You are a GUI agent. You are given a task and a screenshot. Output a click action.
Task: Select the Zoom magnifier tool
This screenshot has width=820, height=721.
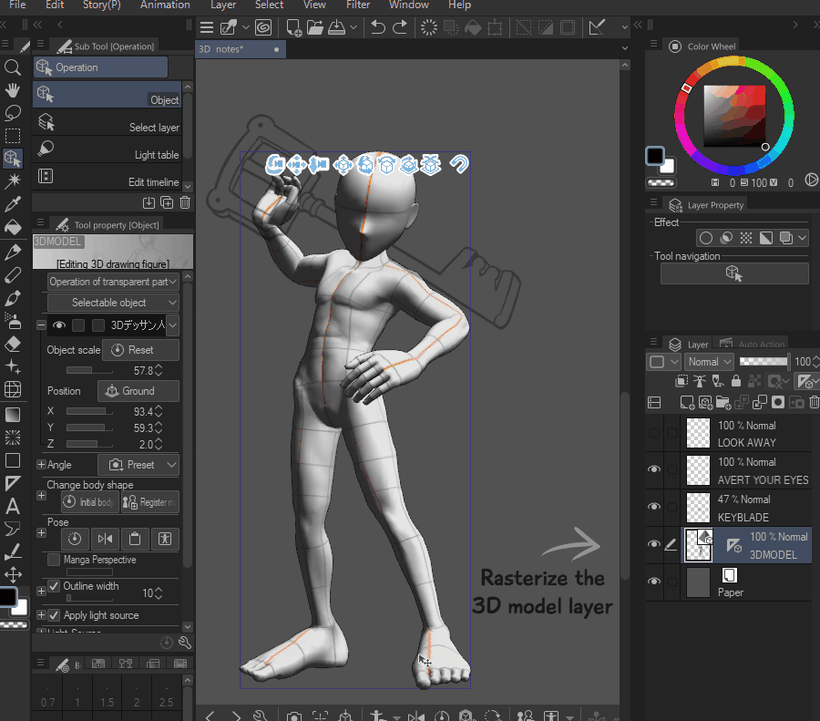coord(12,67)
